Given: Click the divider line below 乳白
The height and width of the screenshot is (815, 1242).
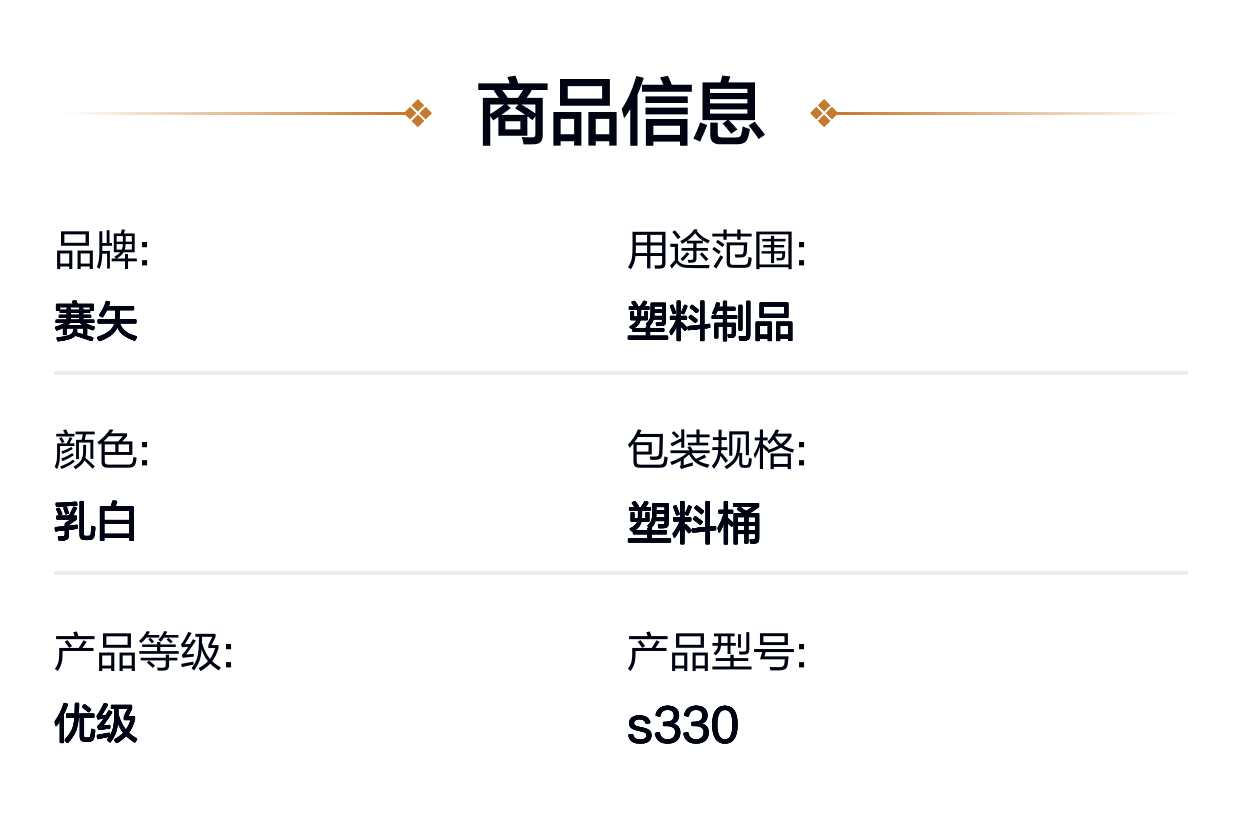Looking at the screenshot, I should point(621,573).
